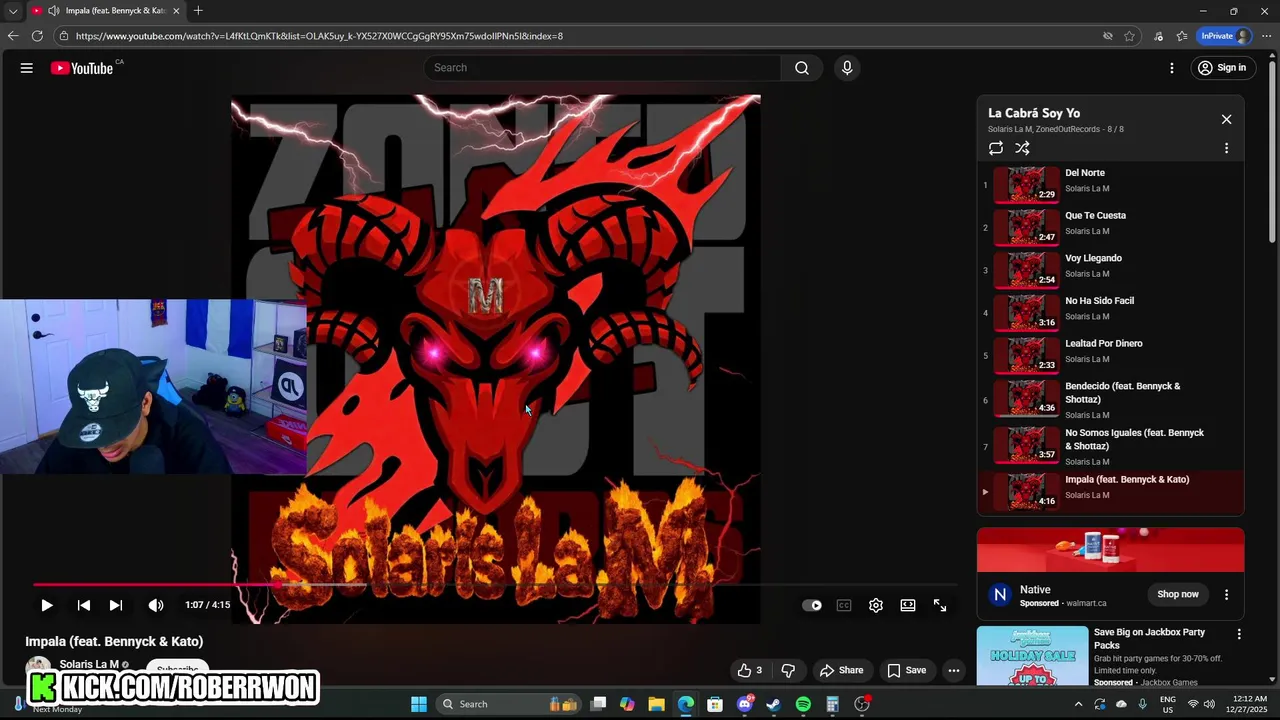The image size is (1280, 720).
Task: Skip to the next video
Action: 116,605
